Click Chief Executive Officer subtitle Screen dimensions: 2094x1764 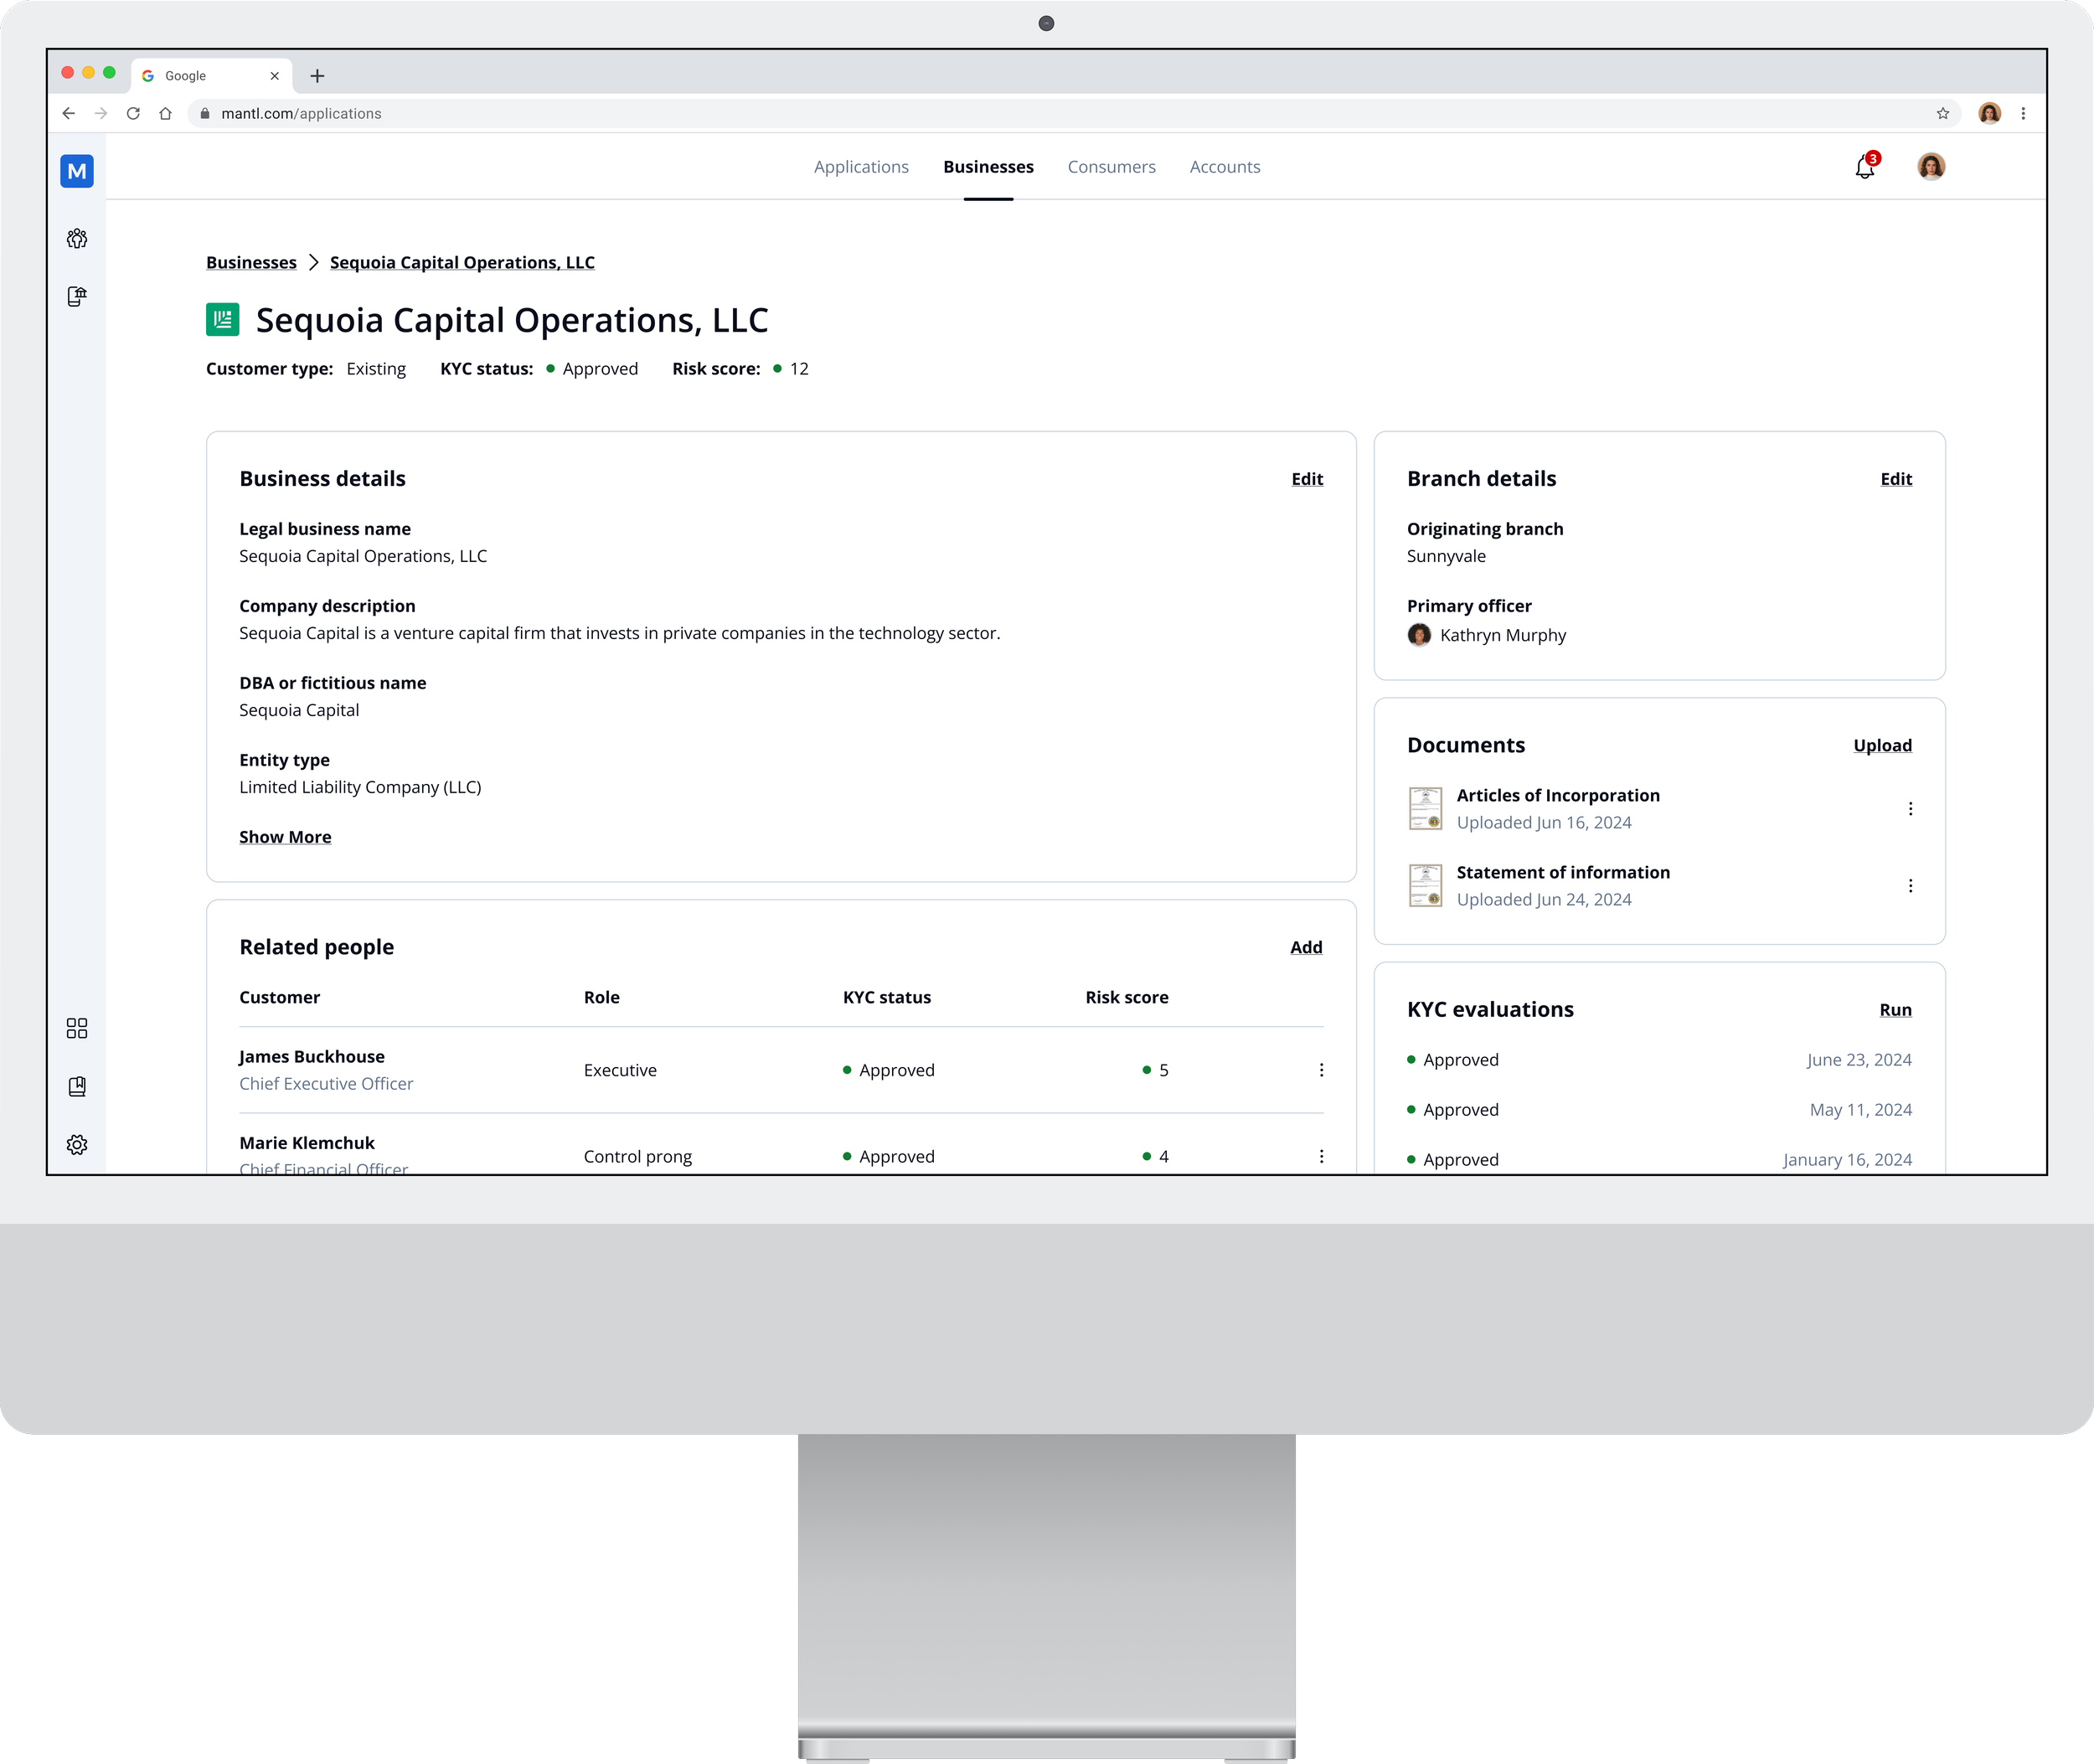326,1084
